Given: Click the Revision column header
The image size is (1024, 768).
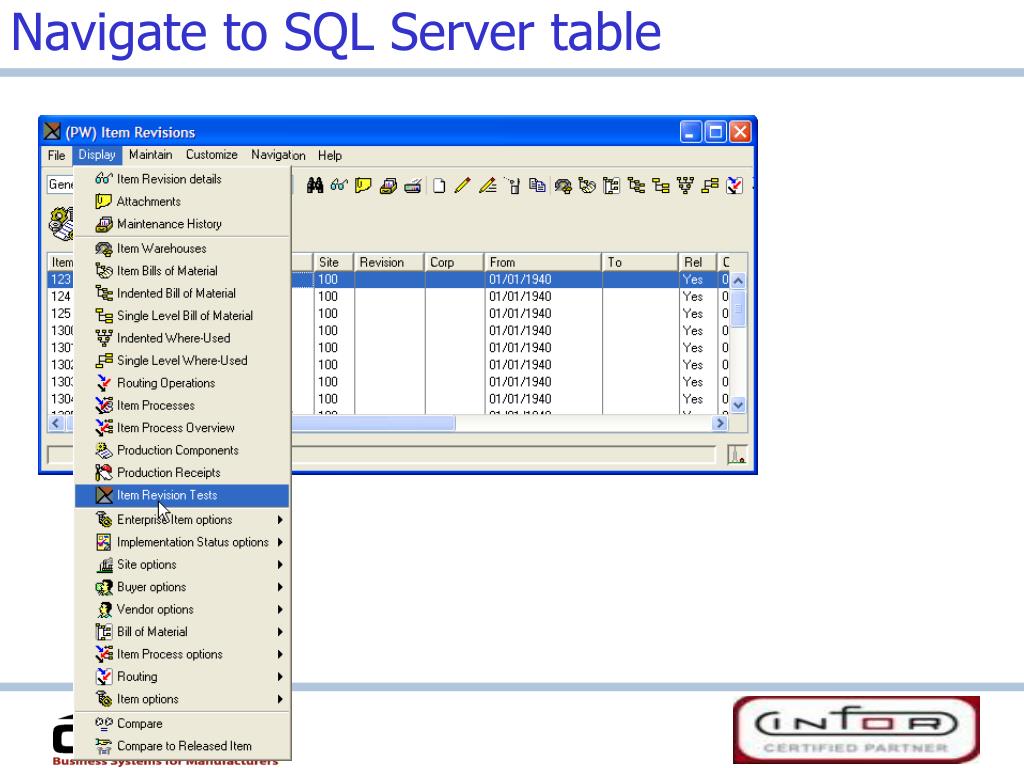Looking at the screenshot, I should [x=389, y=262].
